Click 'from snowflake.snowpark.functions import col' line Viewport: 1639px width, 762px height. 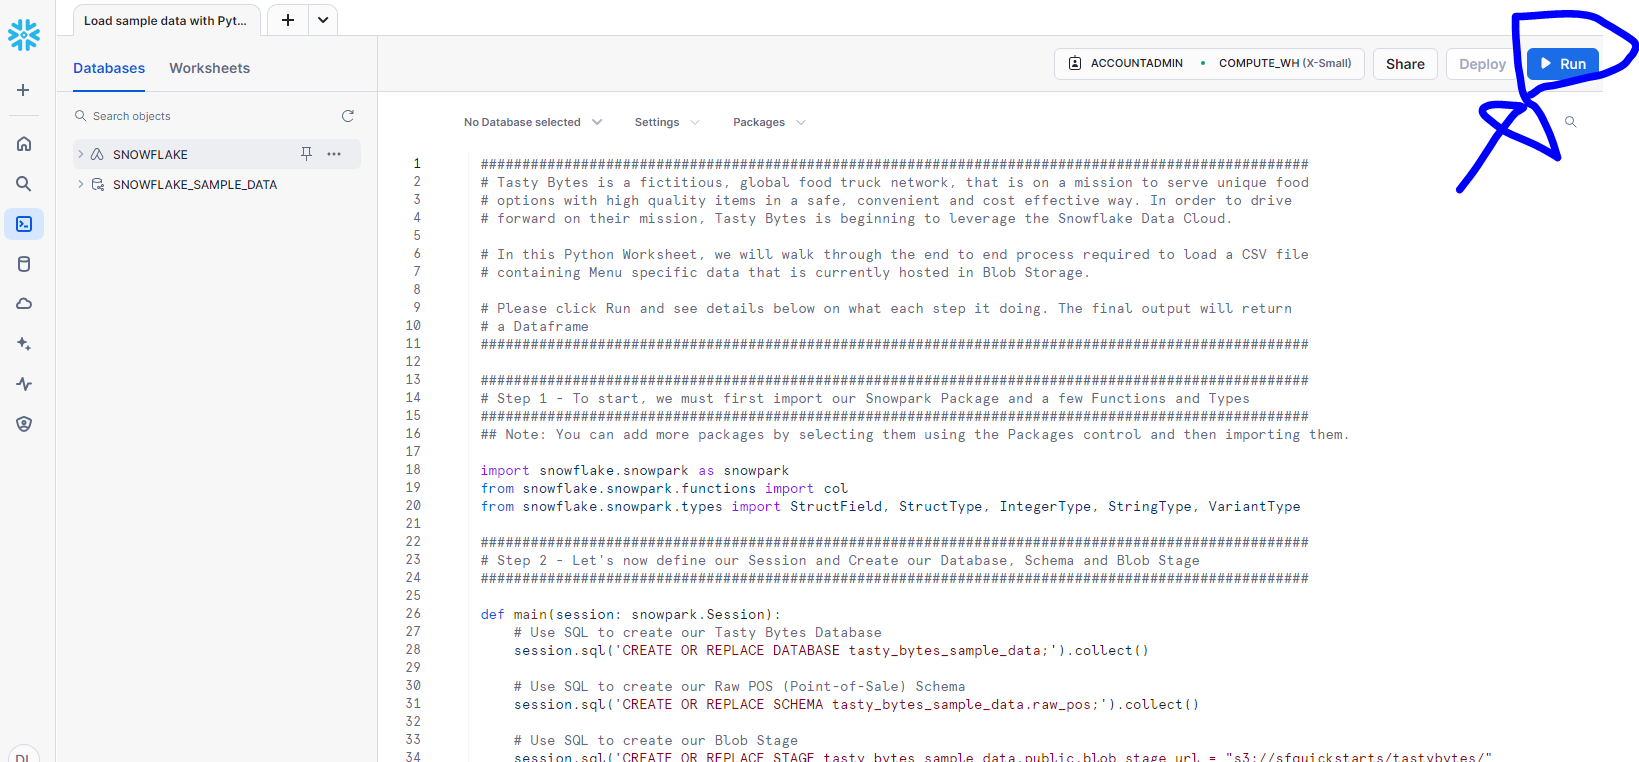[664, 489]
